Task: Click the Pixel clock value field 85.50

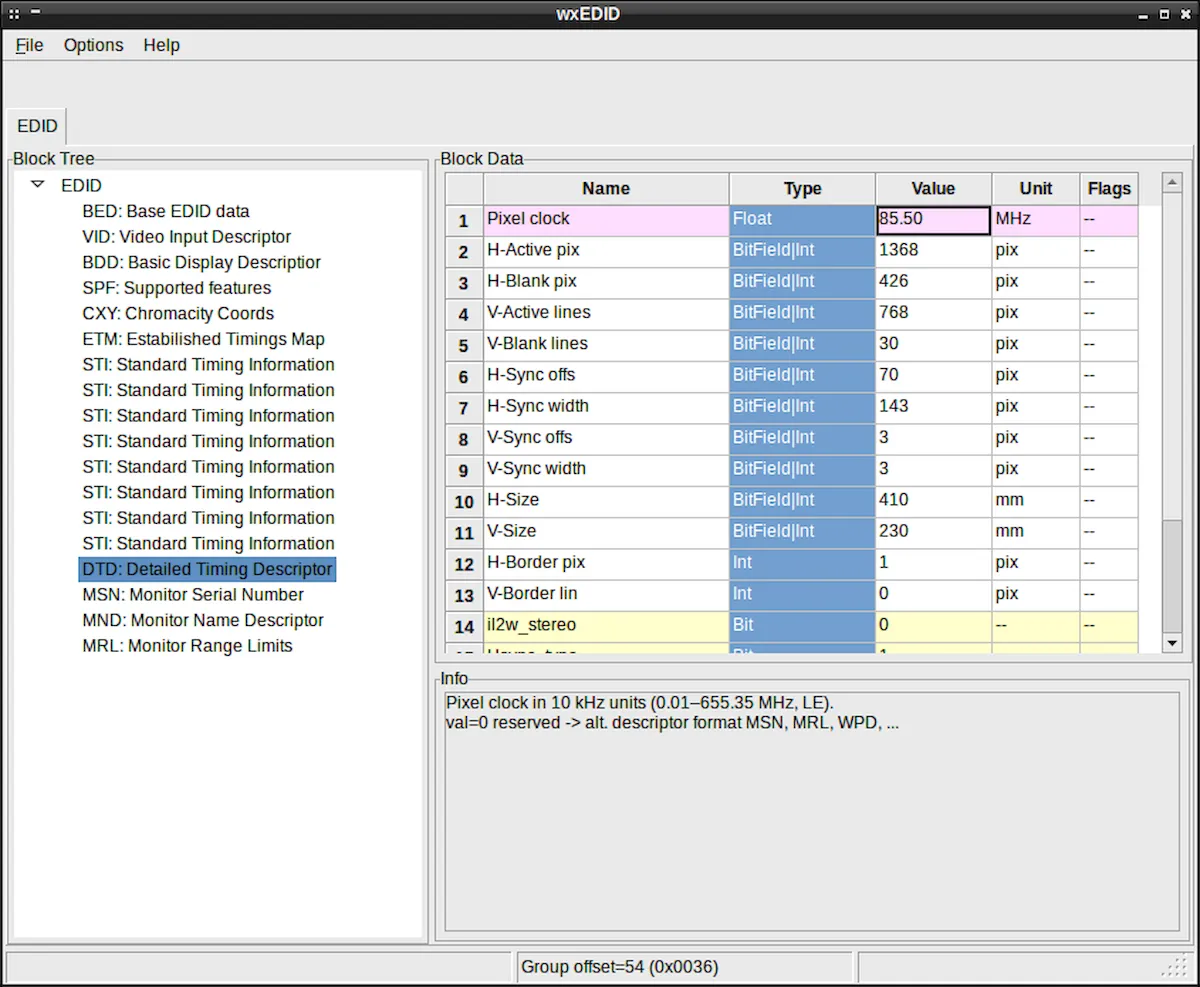Action: click(933, 219)
